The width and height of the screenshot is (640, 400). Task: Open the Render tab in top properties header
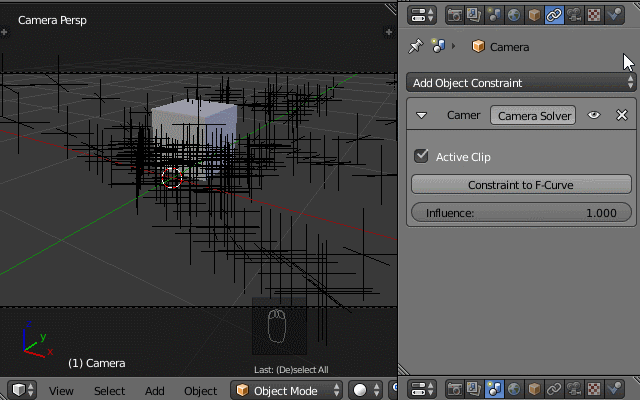click(454, 15)
